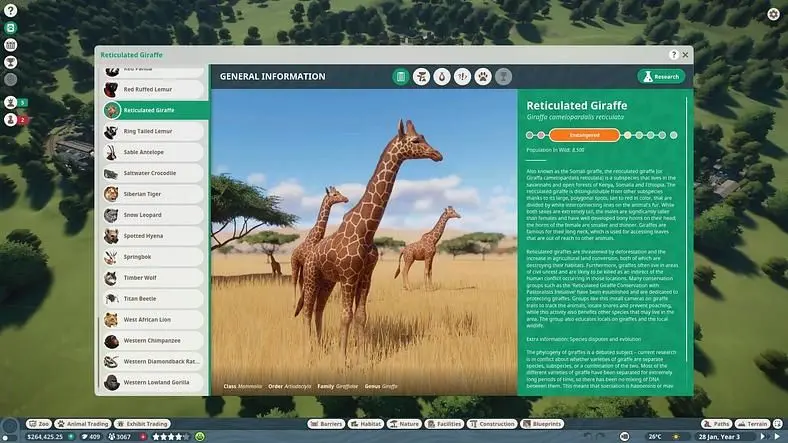Click the help question mark icon at top left
The width and height of the screenshot is (788, 443).
(x=11, y=11)
